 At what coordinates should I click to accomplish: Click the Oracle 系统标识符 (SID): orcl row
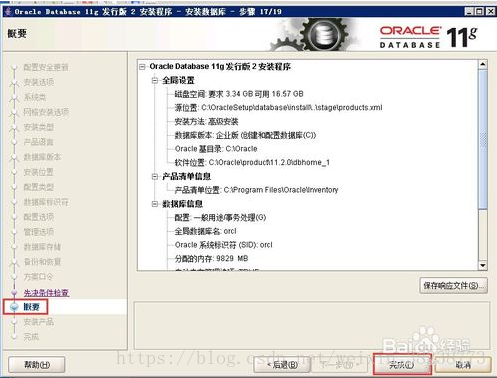tap(223, 245)
